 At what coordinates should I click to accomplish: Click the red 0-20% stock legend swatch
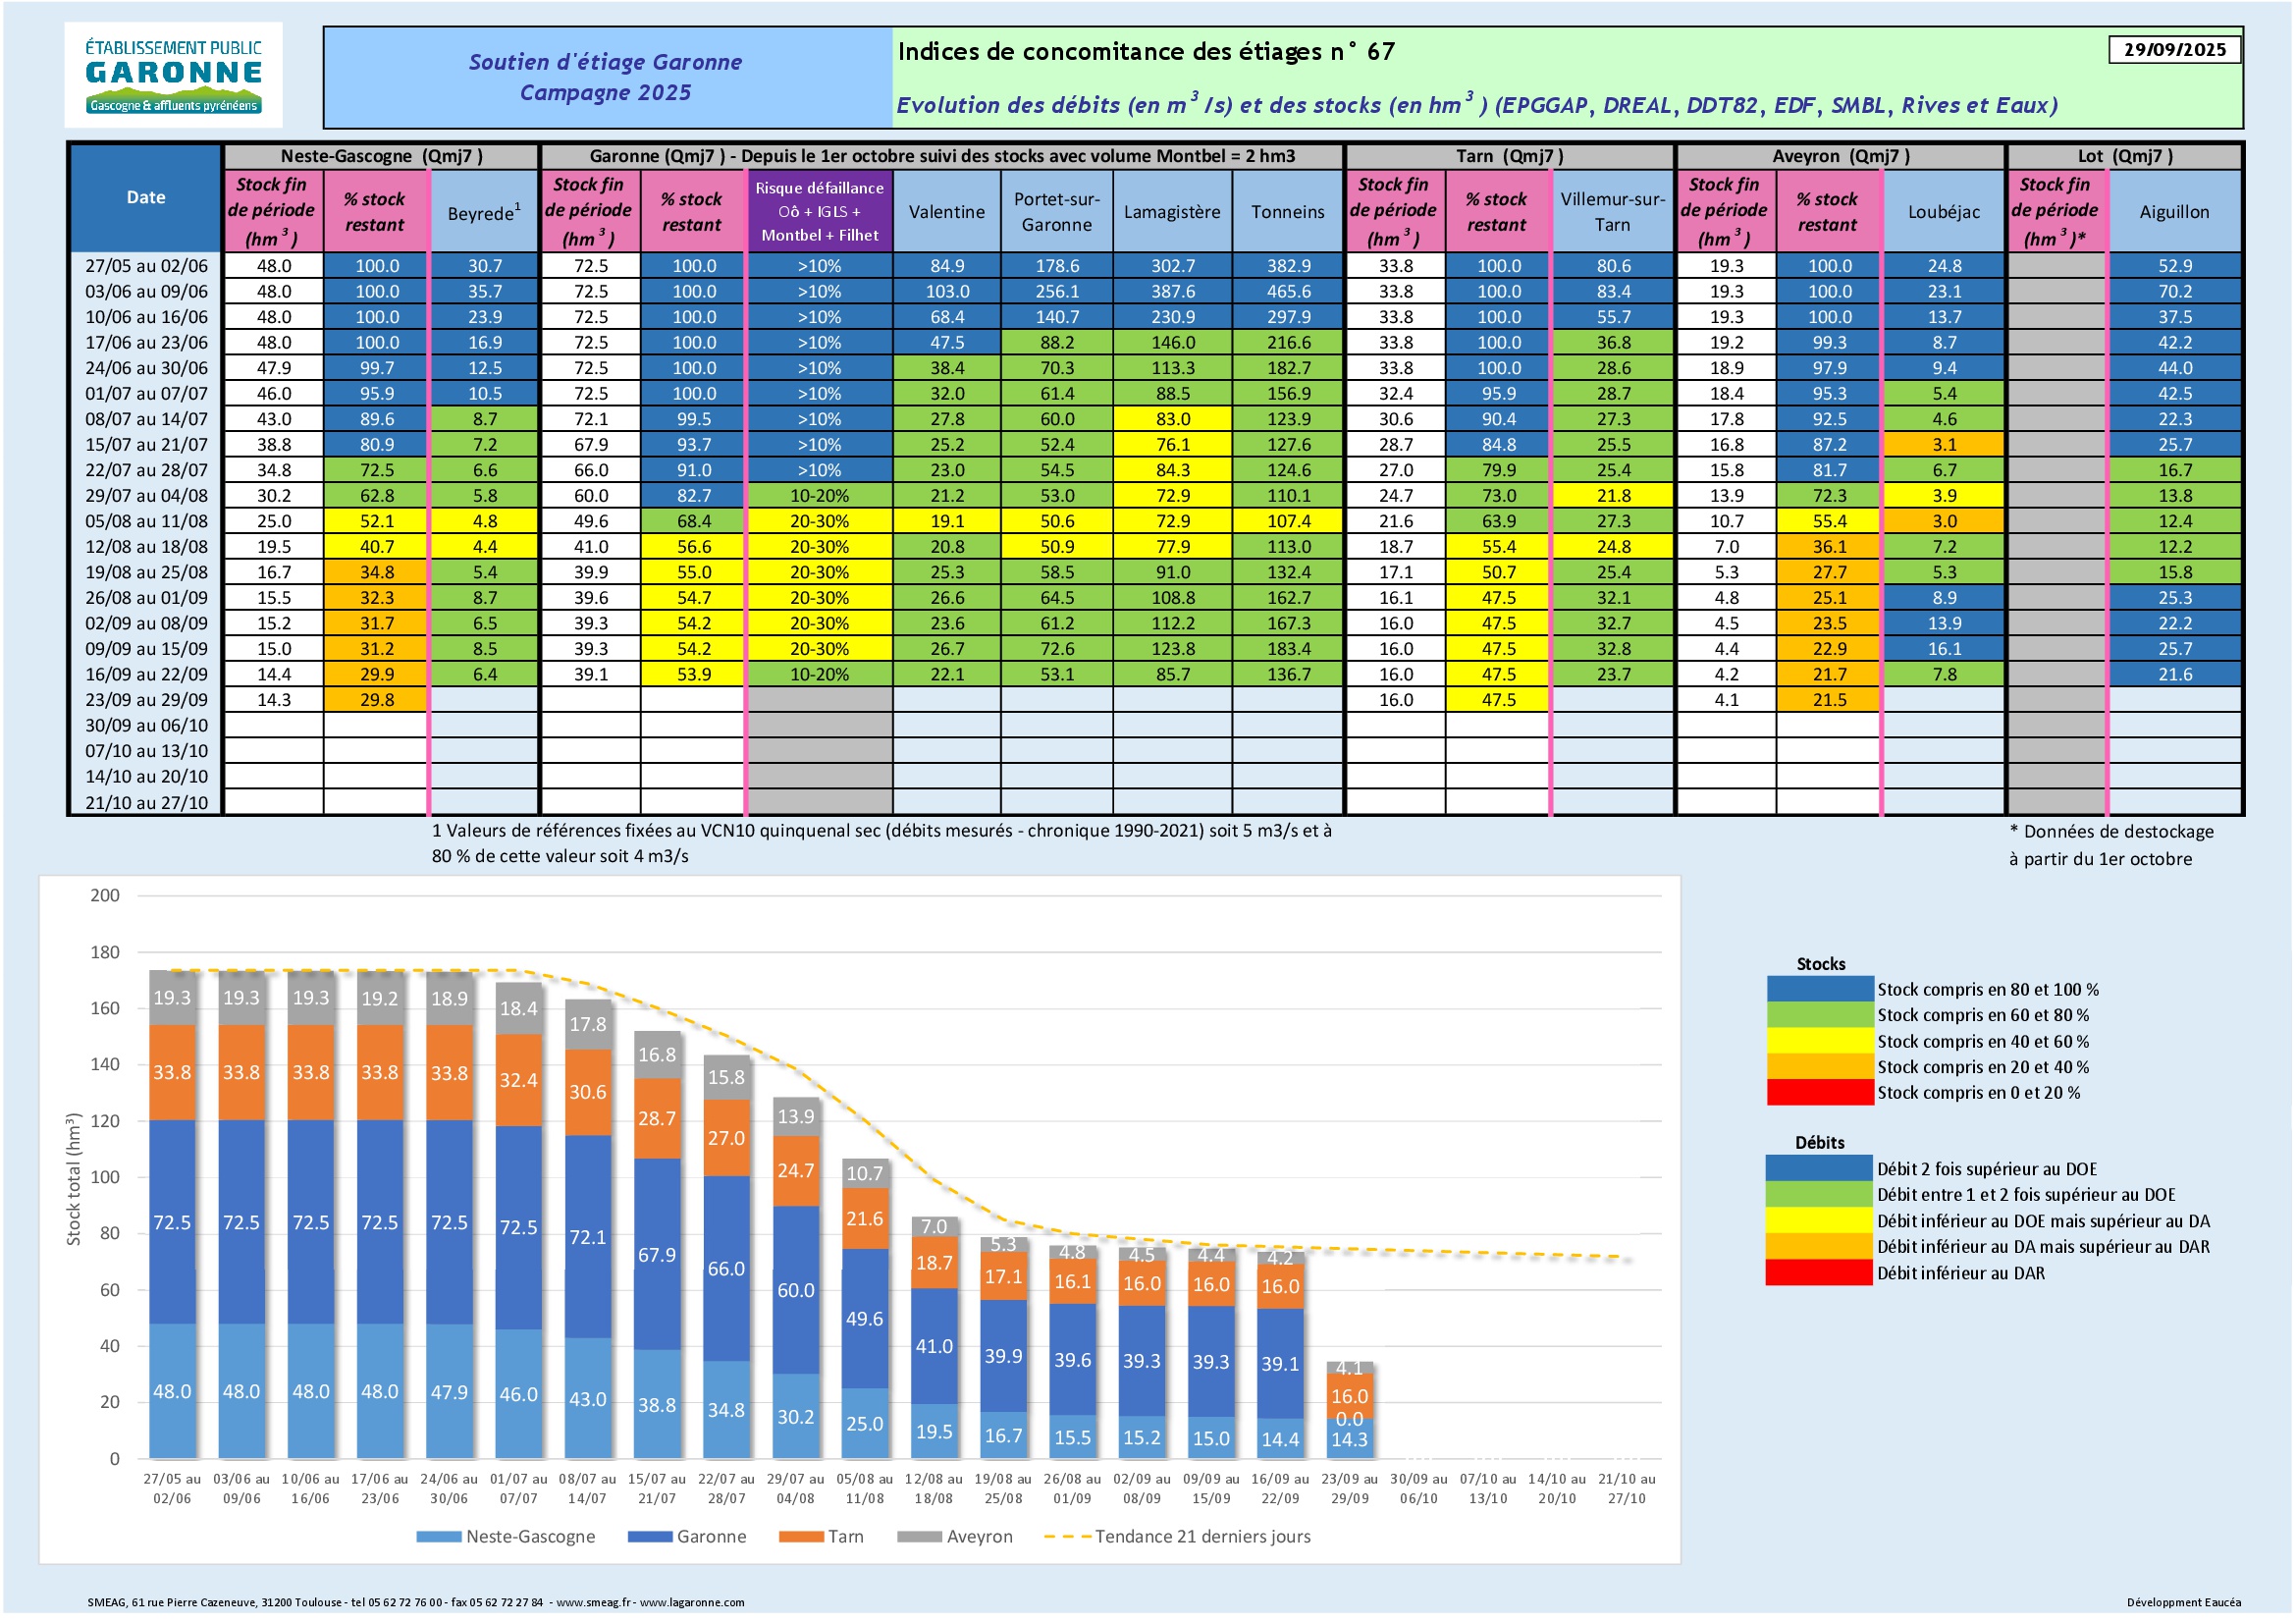click(1819, 1093)
